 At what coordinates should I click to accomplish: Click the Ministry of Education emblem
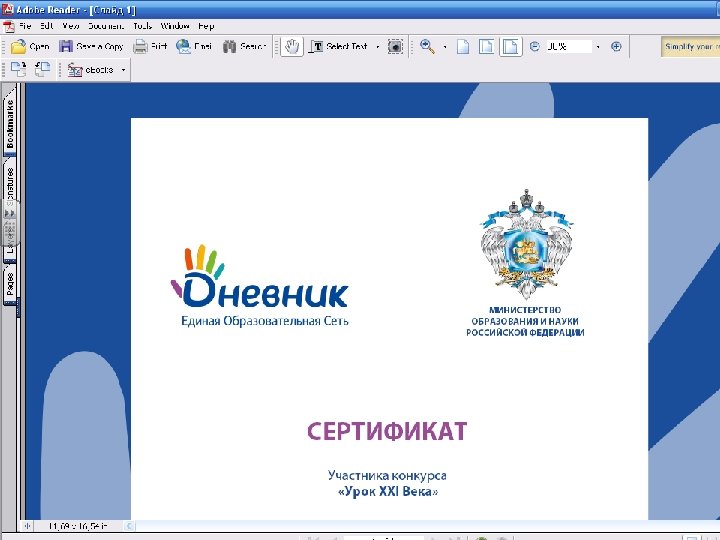point(526,243)
